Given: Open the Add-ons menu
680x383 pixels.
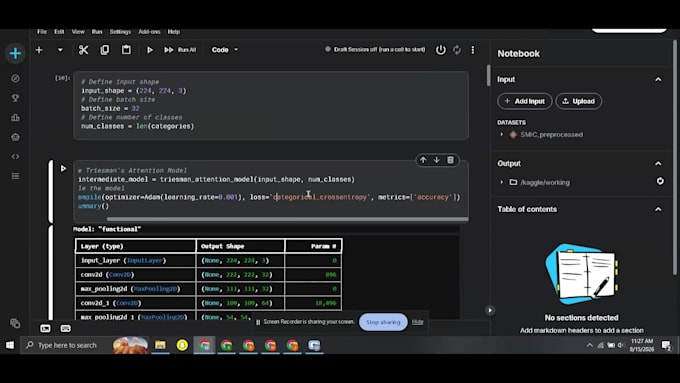Looking at the screenshot, I should click(149, 32).
